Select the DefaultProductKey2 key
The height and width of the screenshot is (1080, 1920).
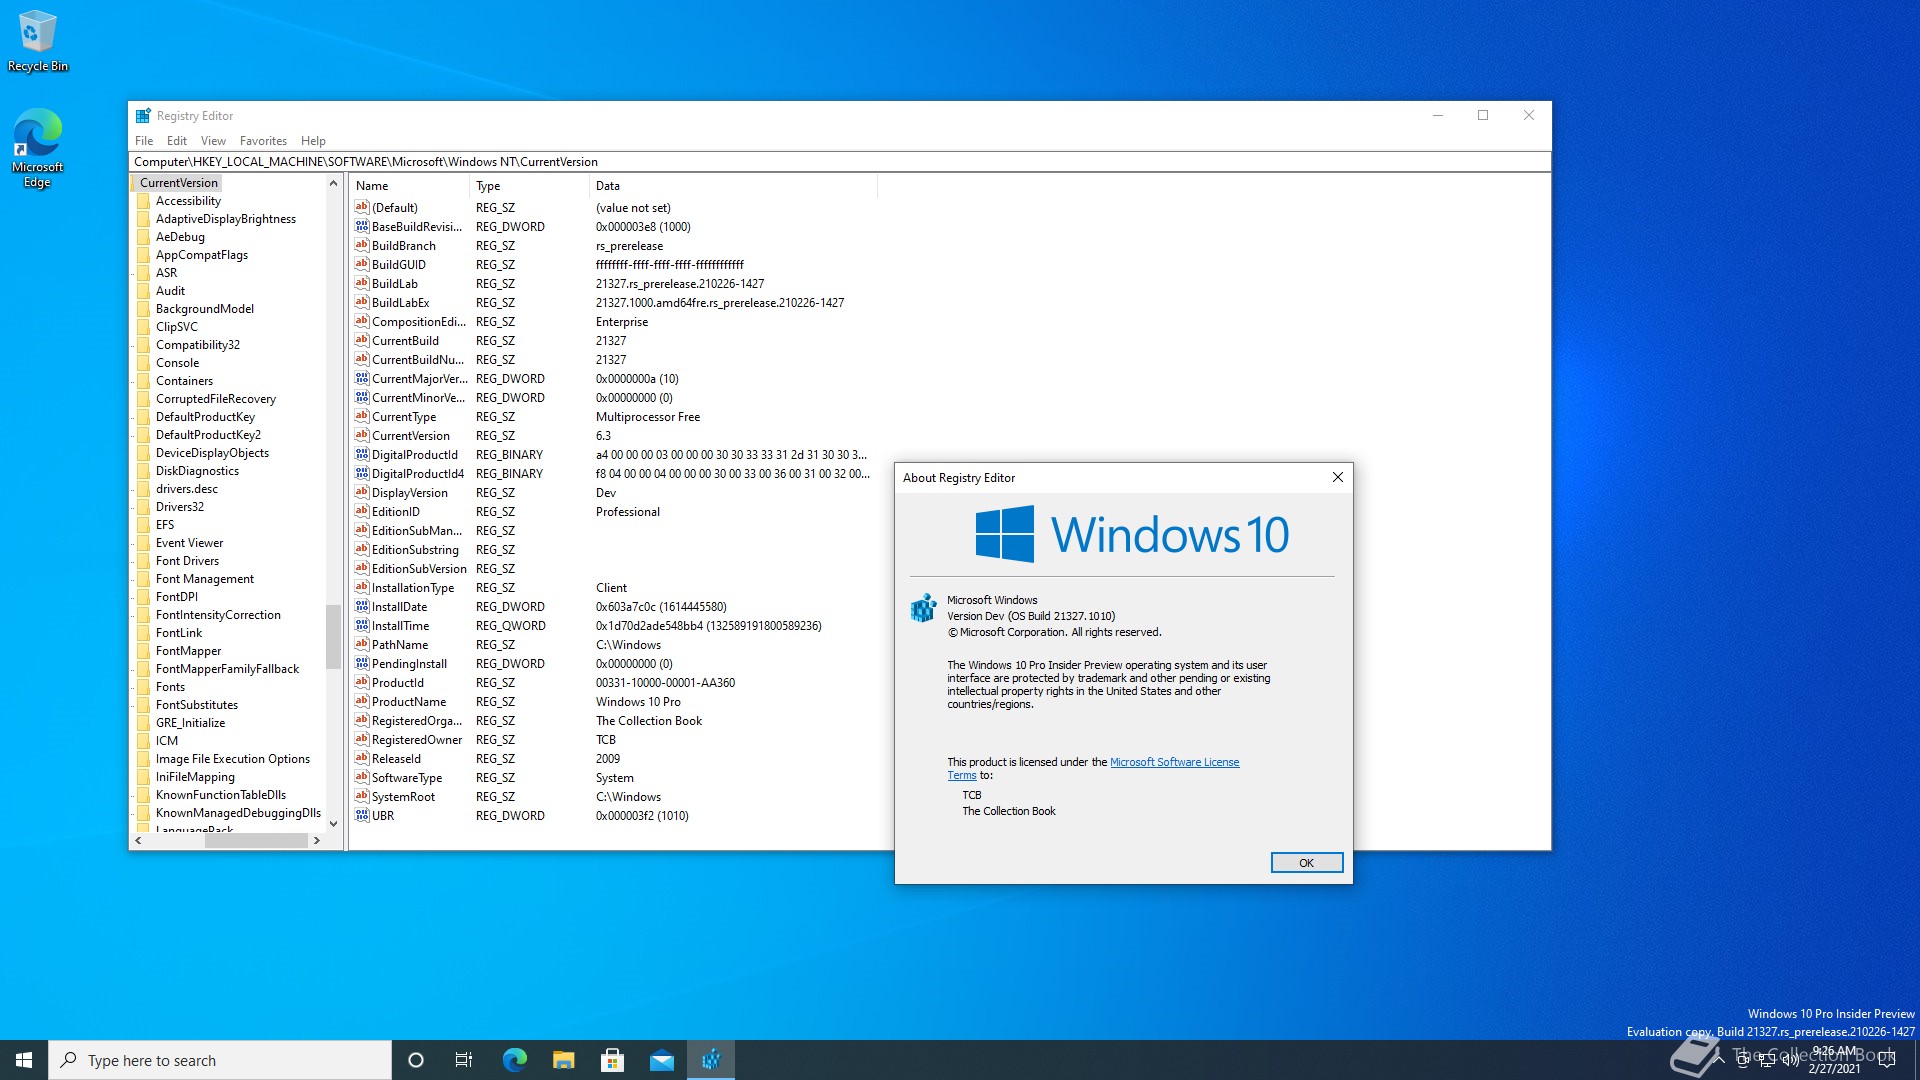(x=208, y=435)
